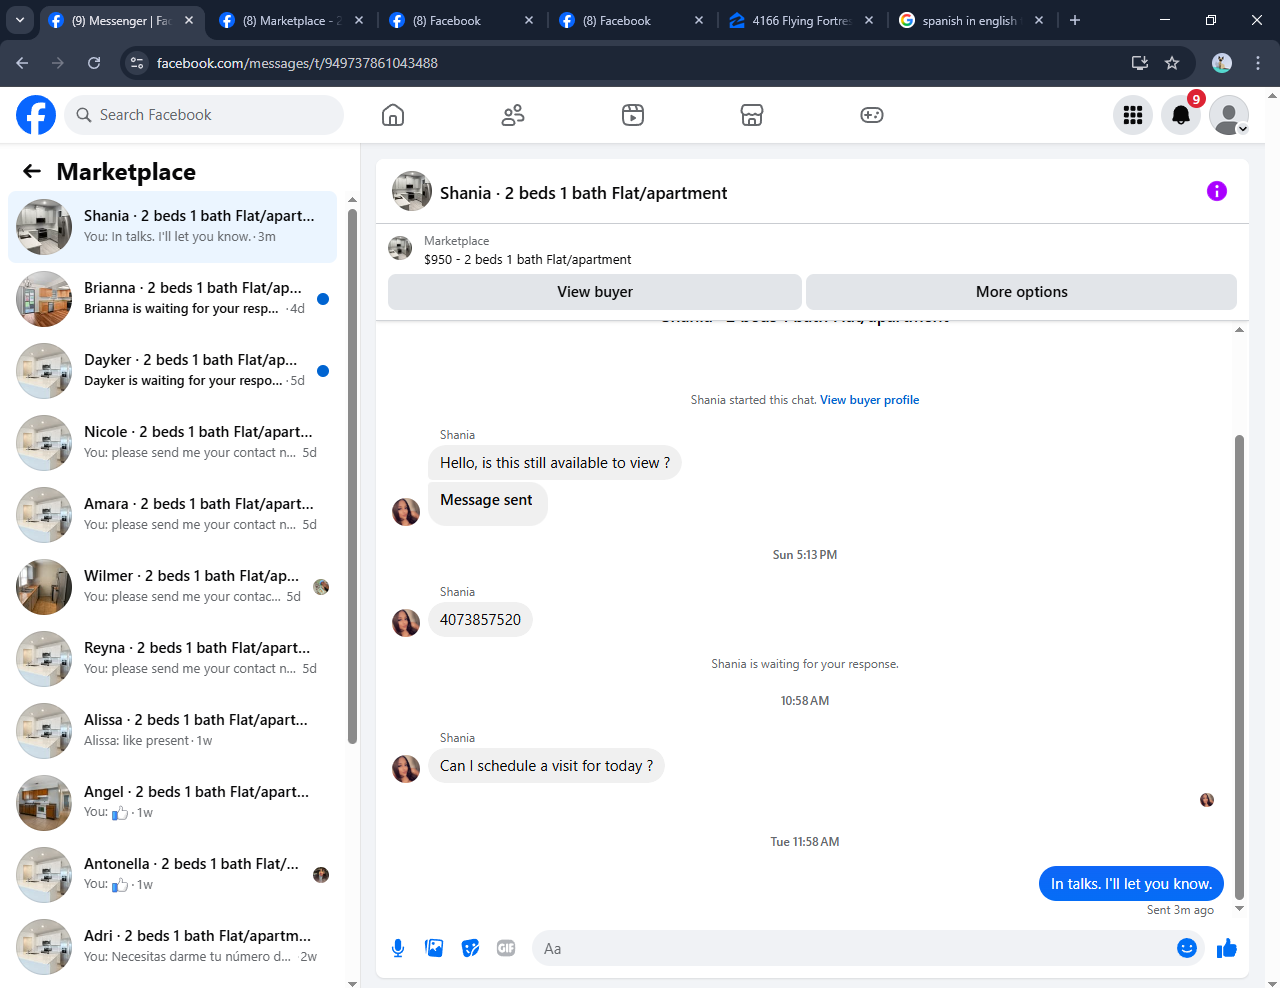This screenshot has width=1280, height=988.
Task: Record a voice clip with microphone icon
Action: pyautogui.click(x=398, y=948)
